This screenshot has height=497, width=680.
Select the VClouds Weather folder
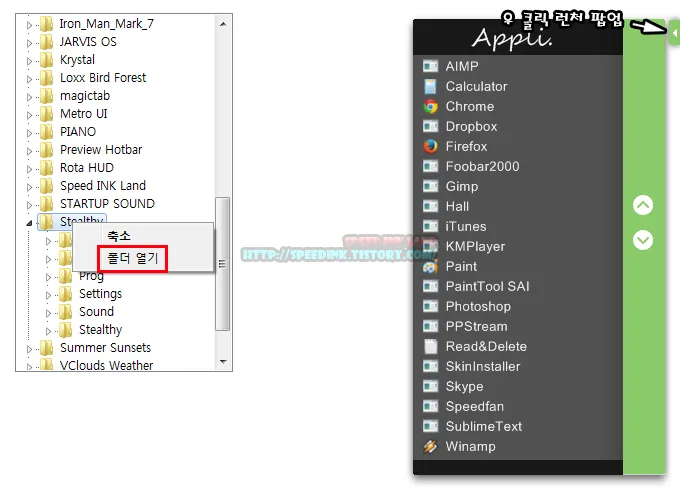tap(106, 366)
